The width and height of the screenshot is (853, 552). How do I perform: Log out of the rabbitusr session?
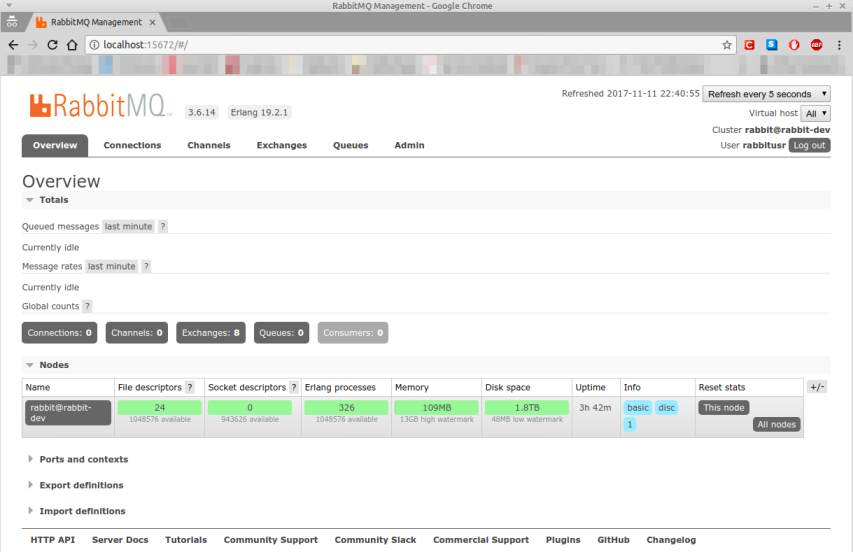(809, 146)
